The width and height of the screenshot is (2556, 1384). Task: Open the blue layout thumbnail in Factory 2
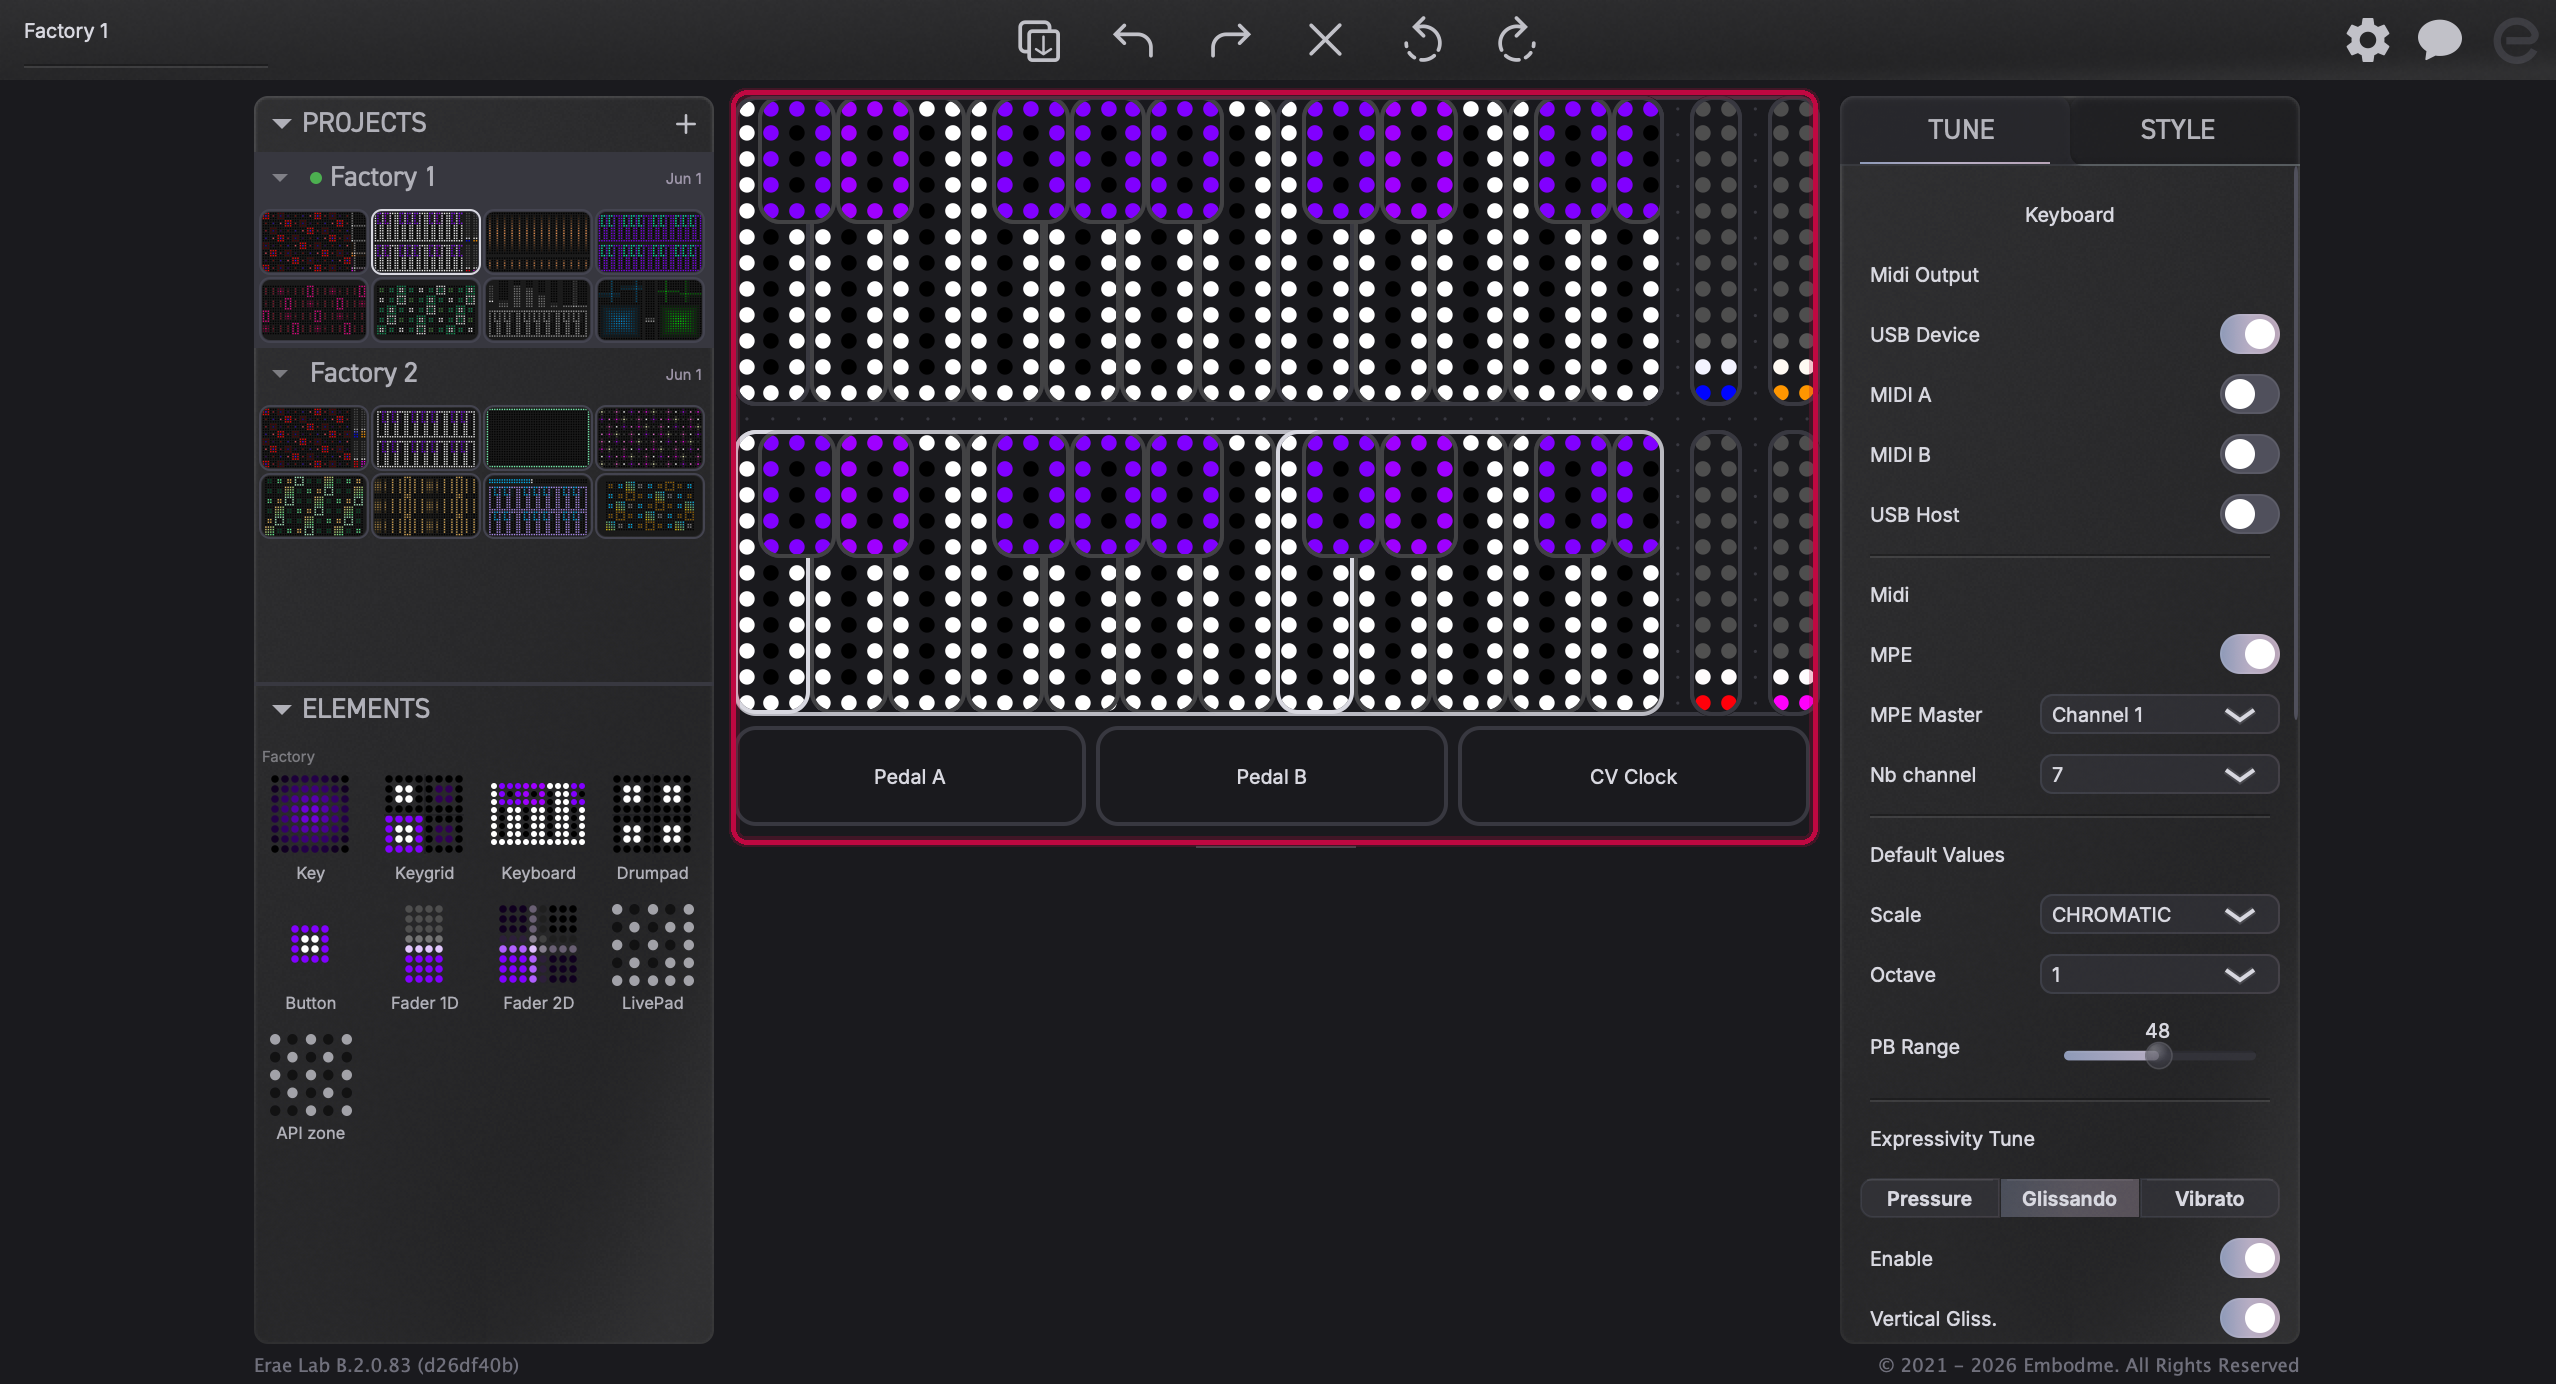(538, 505)
